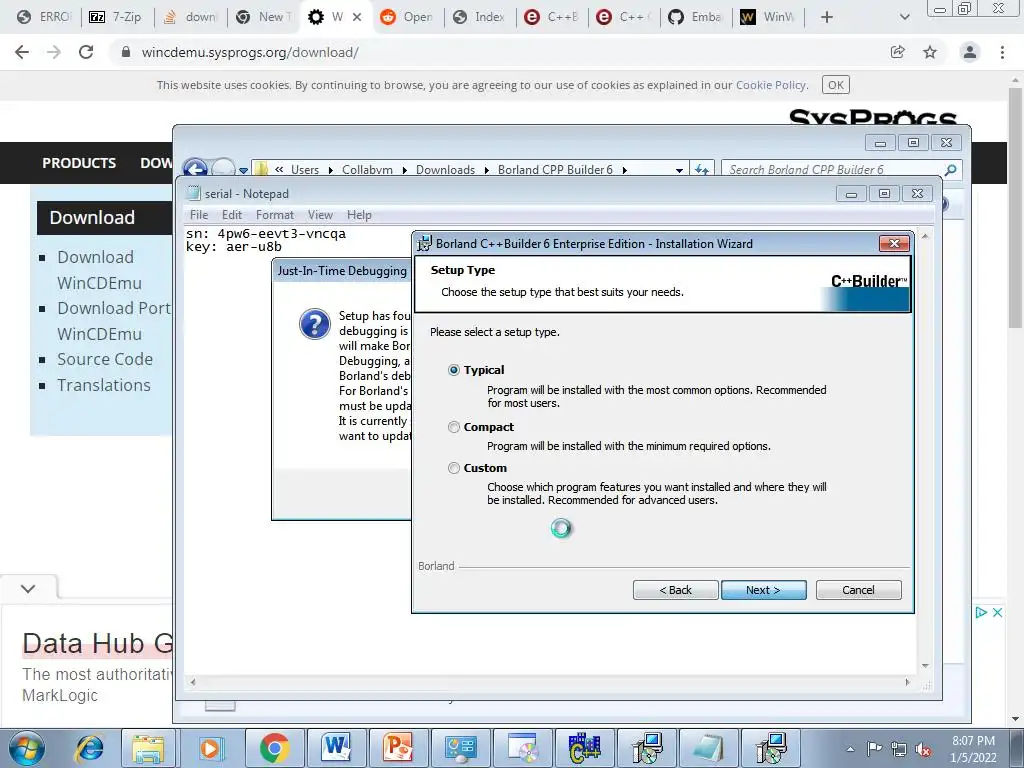Select the Compact setup type option

454,427
